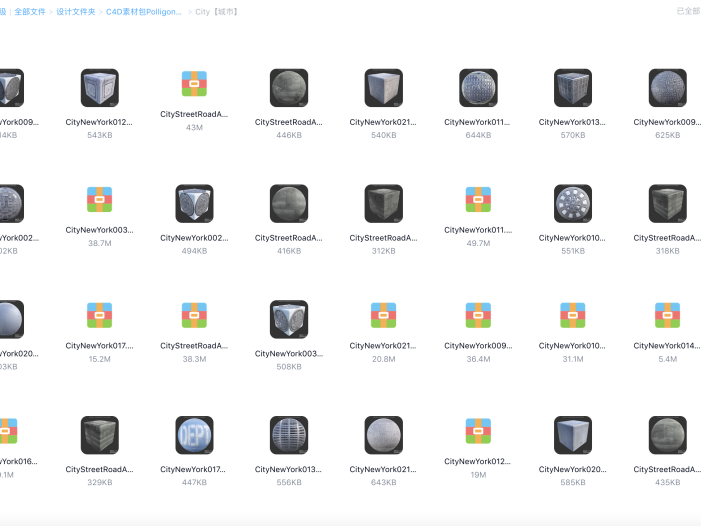Open the 19M CityNewYork012 archive icon

(x=478, y=431)
